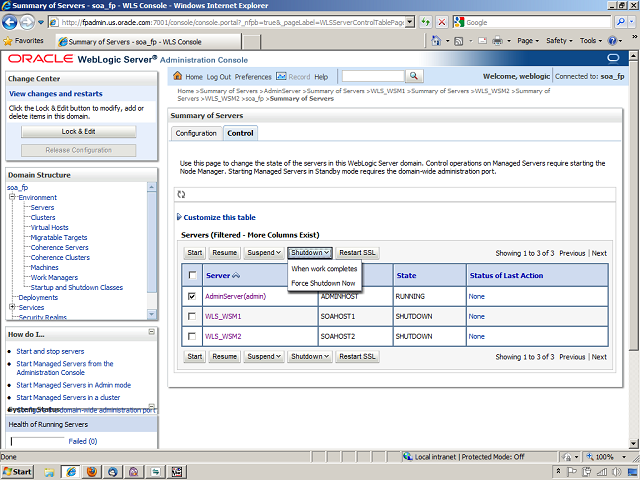
Task: Click the refresh icon above Customize this table
Action: (x=181, y=194)
